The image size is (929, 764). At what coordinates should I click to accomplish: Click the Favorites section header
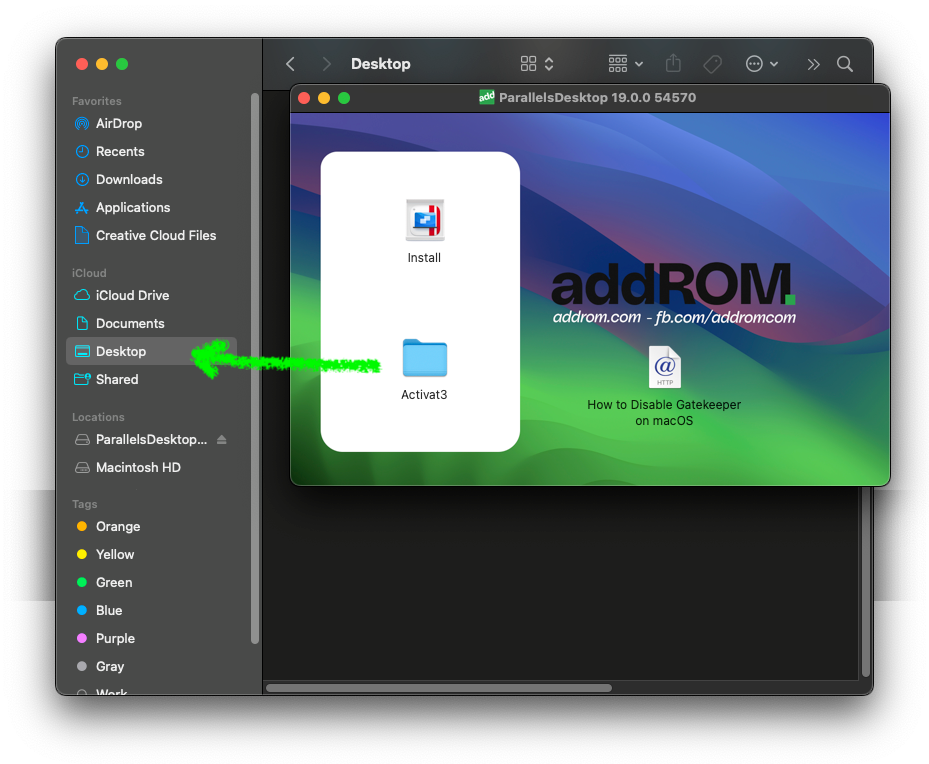click(97, 101)
